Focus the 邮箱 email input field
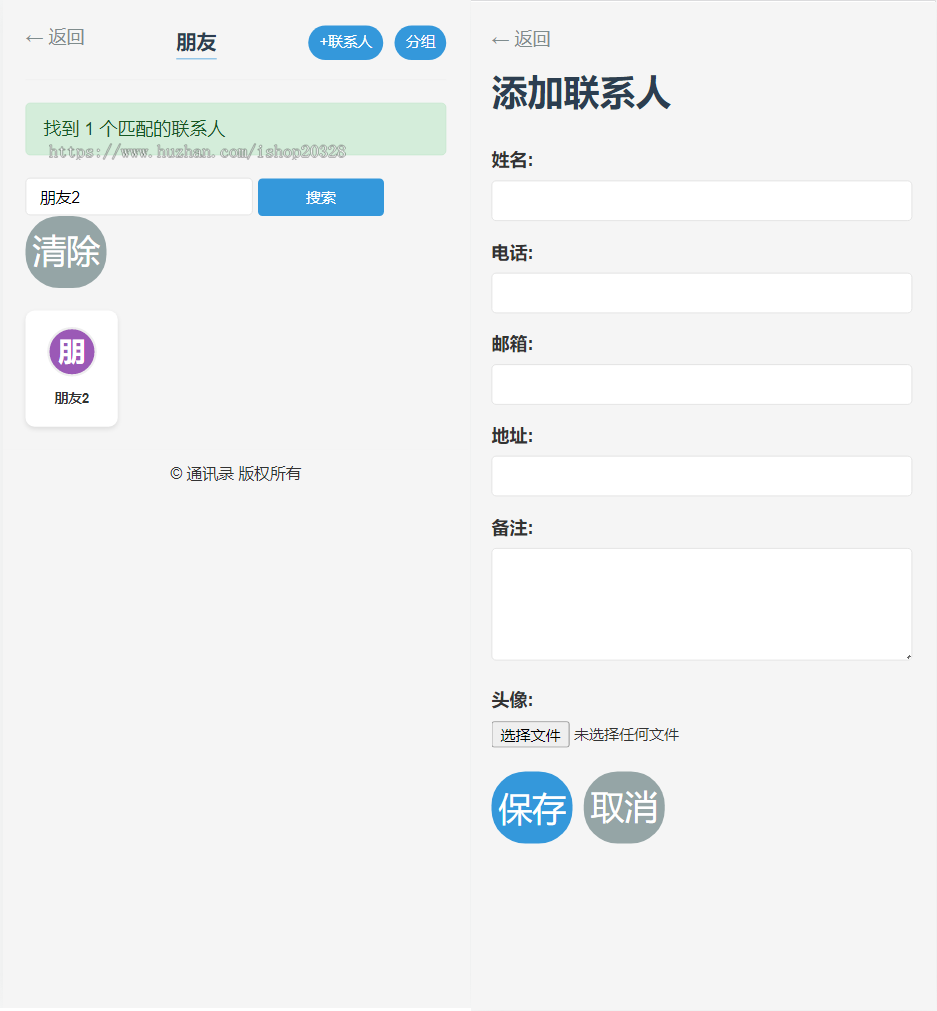Screen dimensions: 937x1011 tap(702, 384)
